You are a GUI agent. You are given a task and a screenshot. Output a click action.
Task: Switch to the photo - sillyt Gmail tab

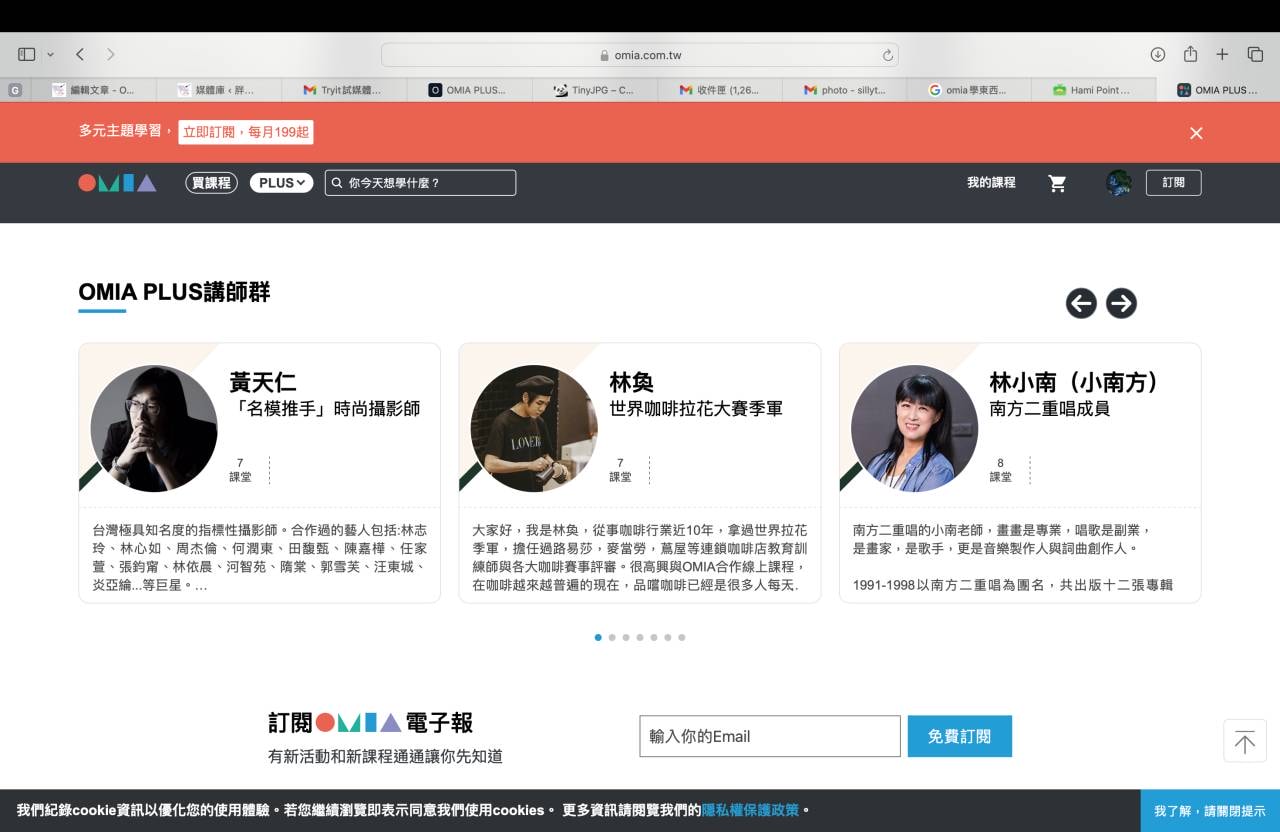pyautogui.click(x=844, y=90)
